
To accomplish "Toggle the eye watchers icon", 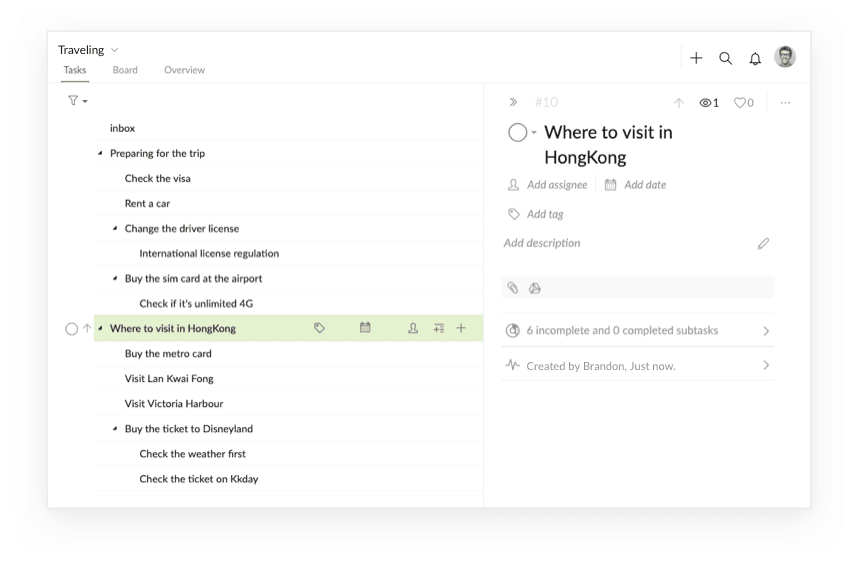I will click(x=705, y=102).
